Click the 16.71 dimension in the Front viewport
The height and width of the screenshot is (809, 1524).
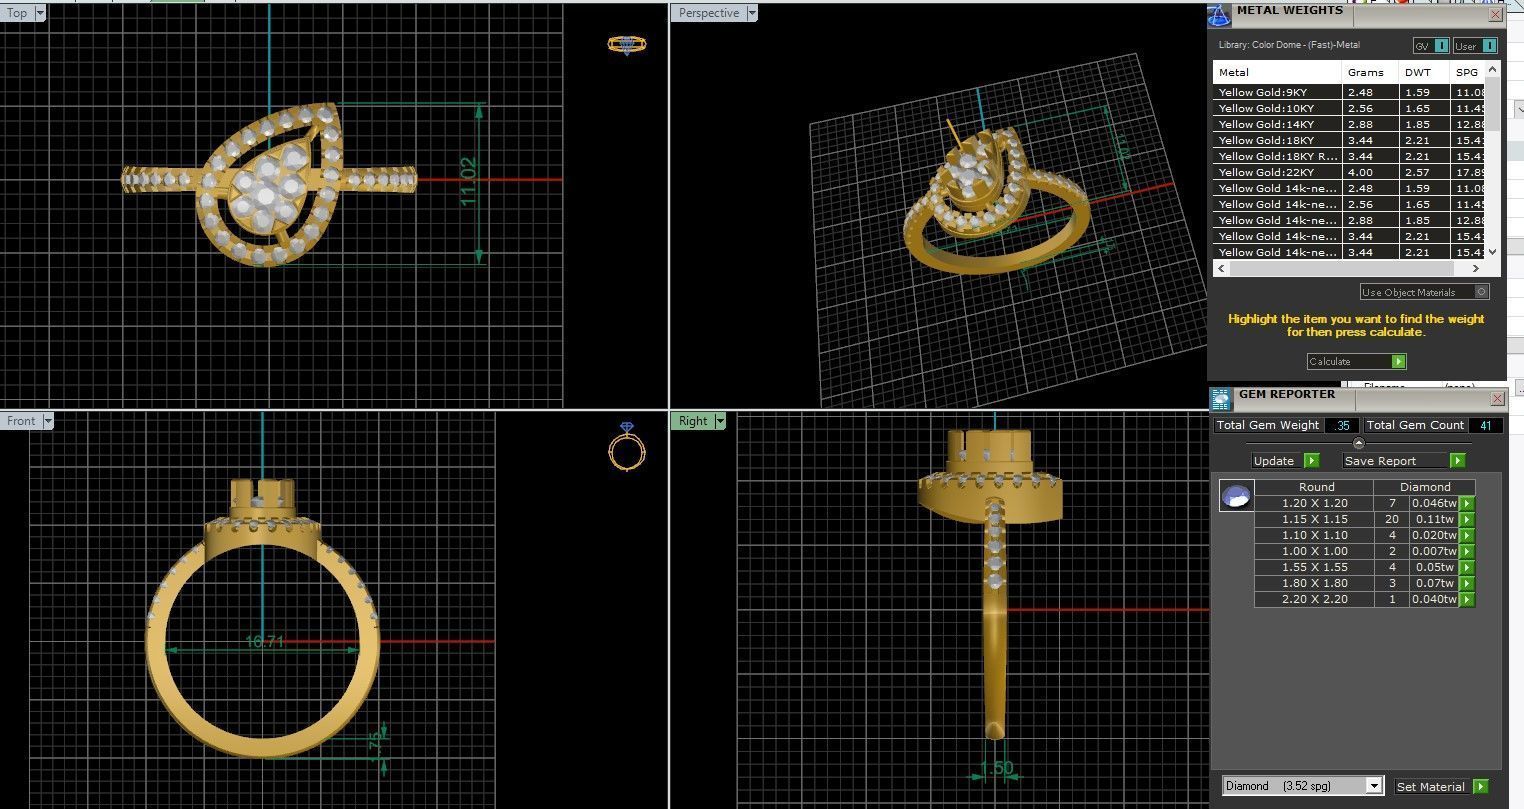coord(265,641)
